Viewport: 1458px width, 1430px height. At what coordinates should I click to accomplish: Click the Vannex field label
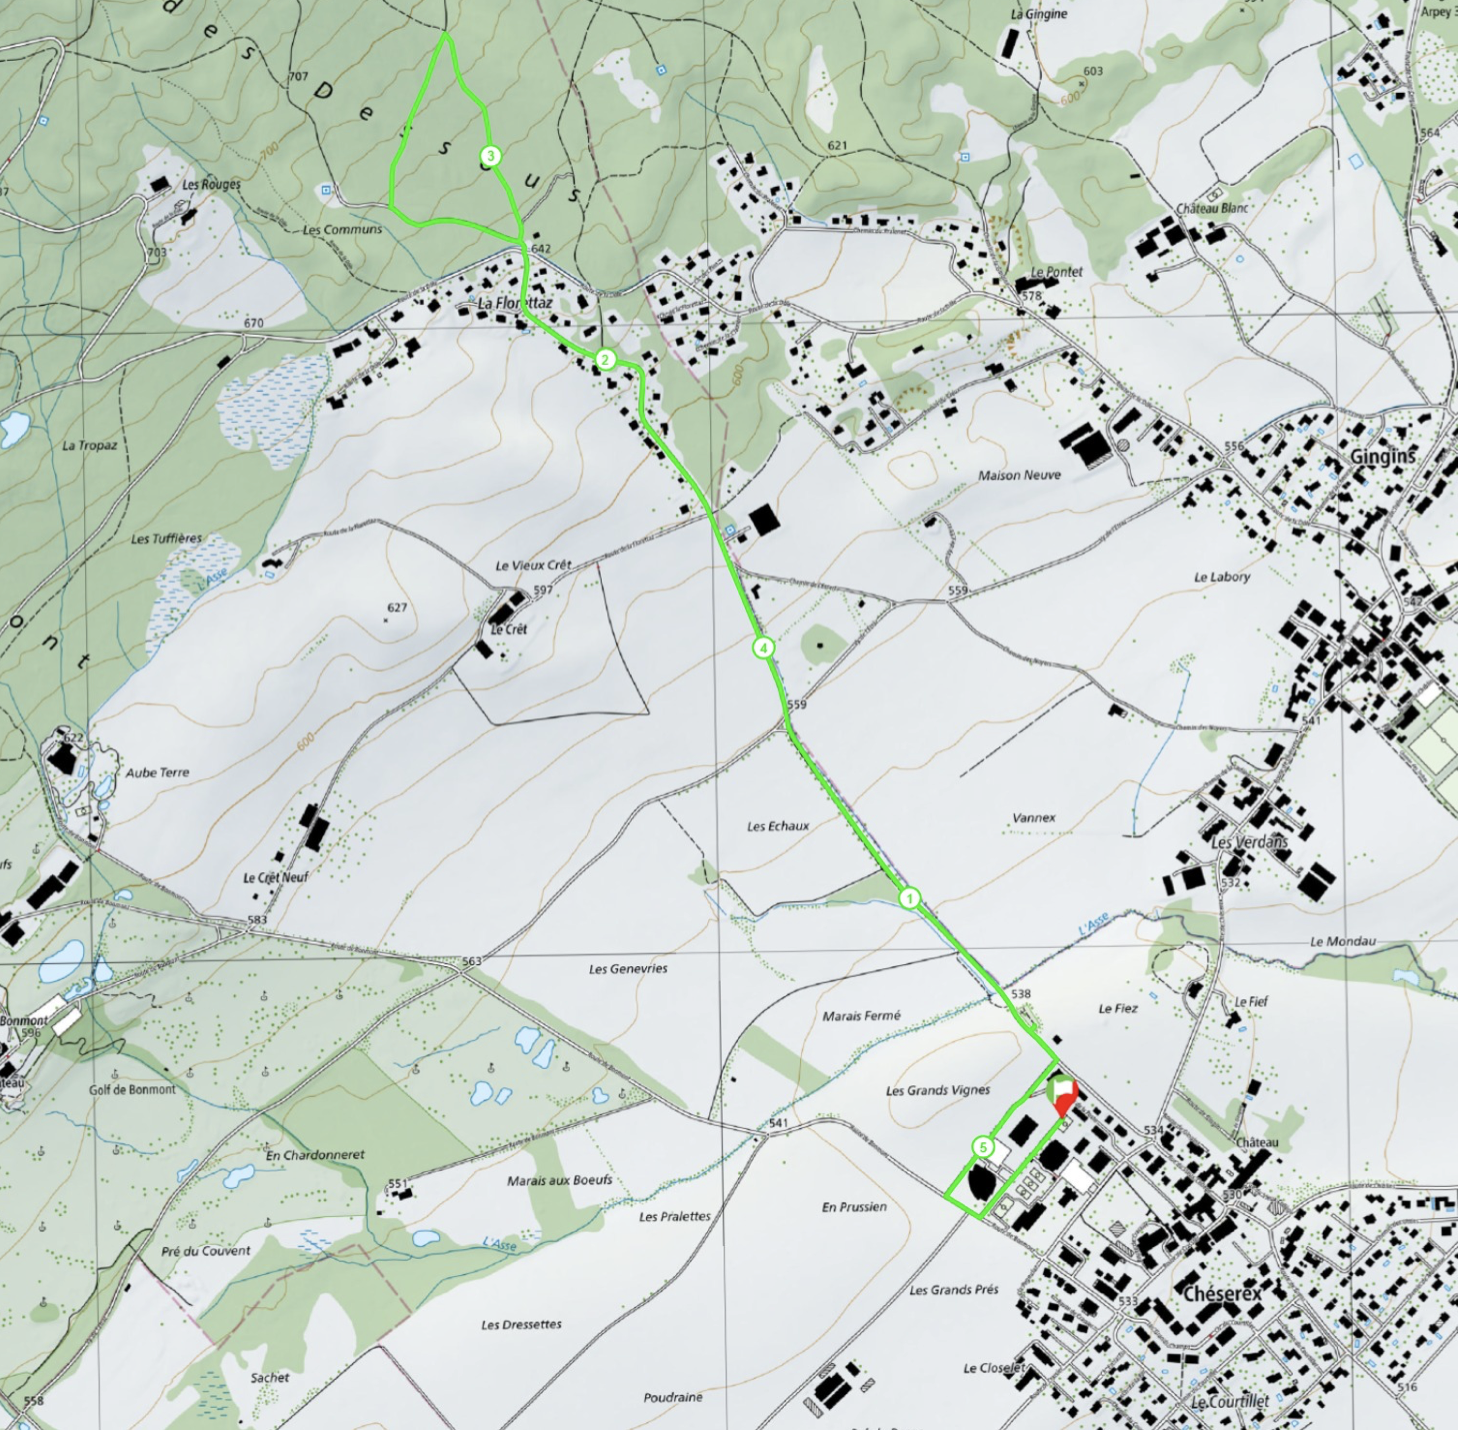(x=1033, y=817)
